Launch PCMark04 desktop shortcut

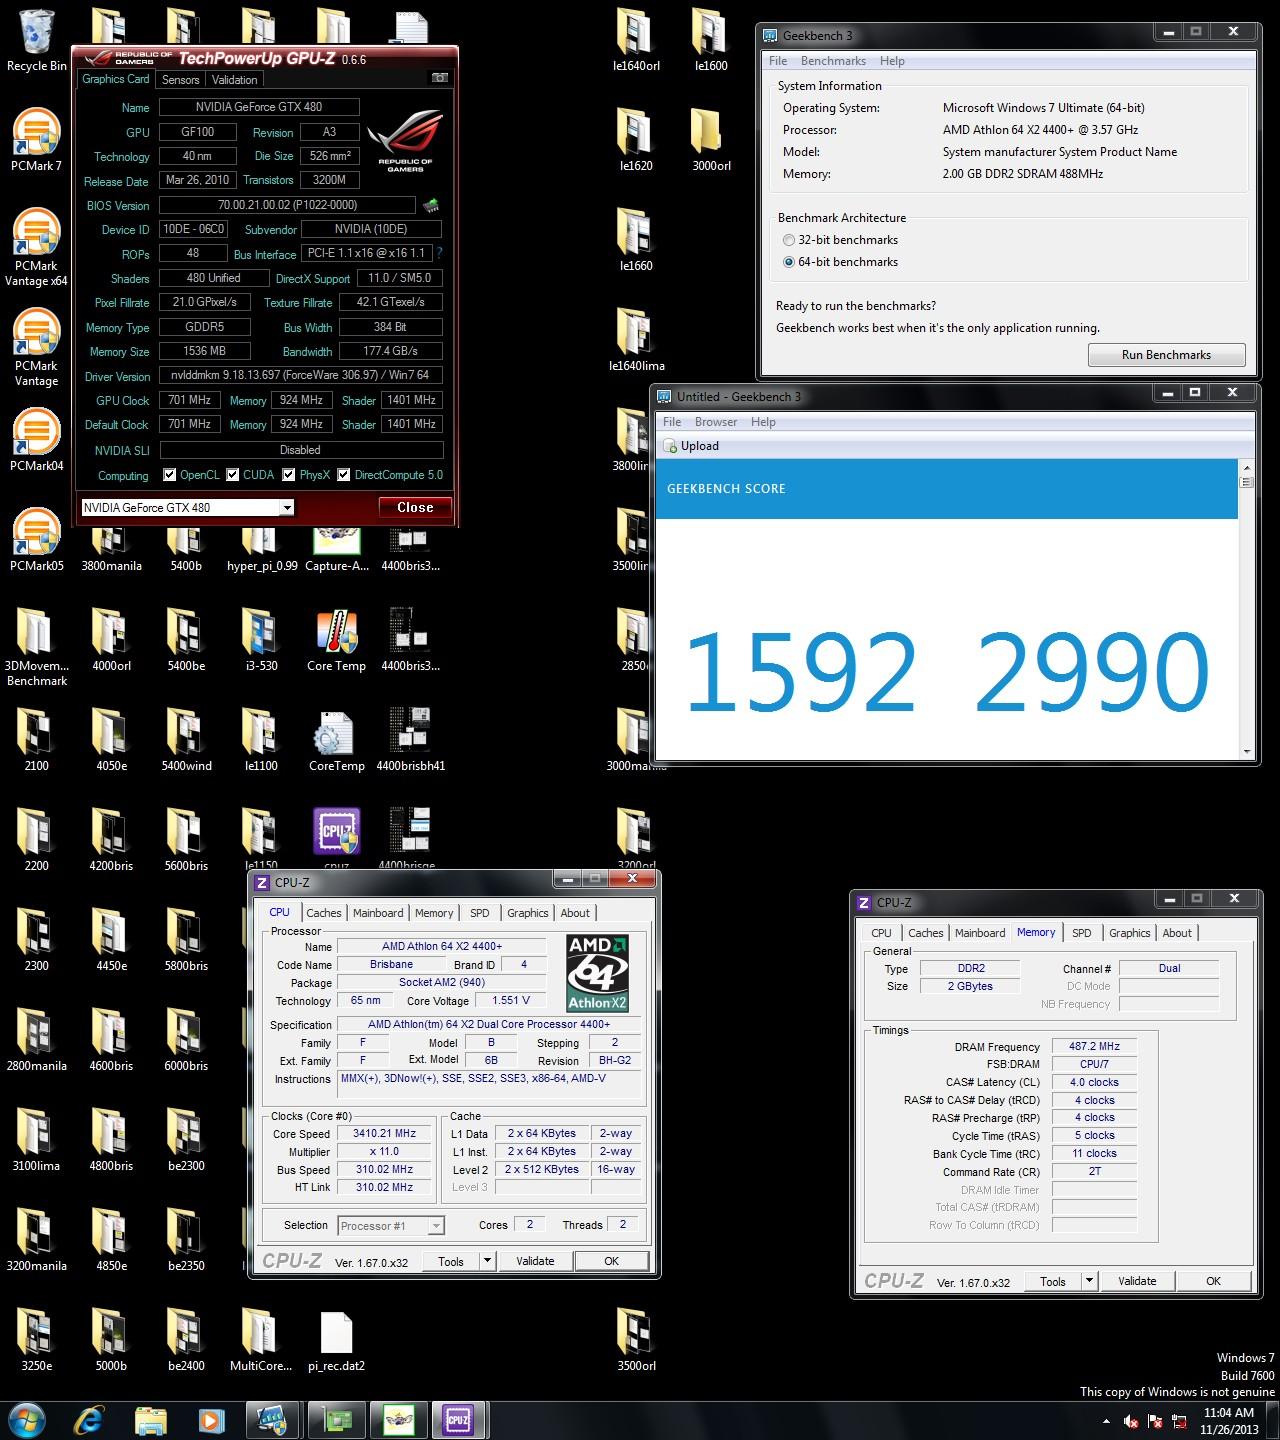(x=36, y=438)
